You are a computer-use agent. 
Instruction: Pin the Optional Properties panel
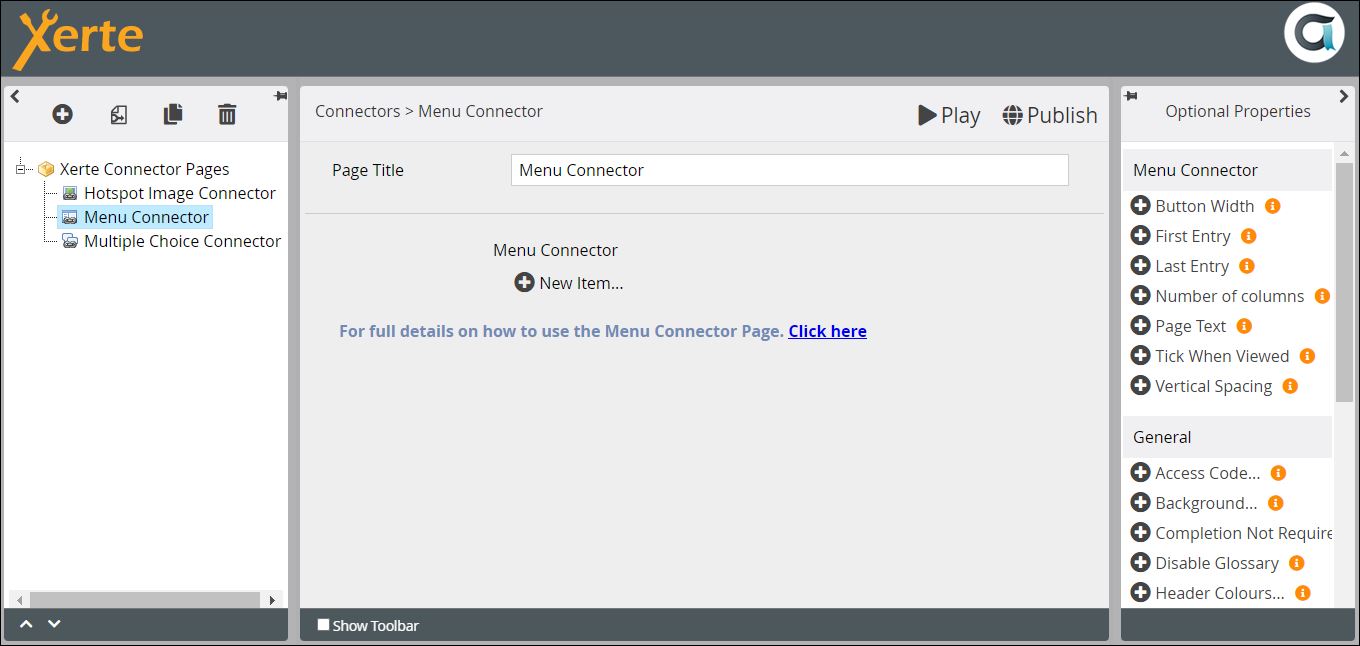1131,96
